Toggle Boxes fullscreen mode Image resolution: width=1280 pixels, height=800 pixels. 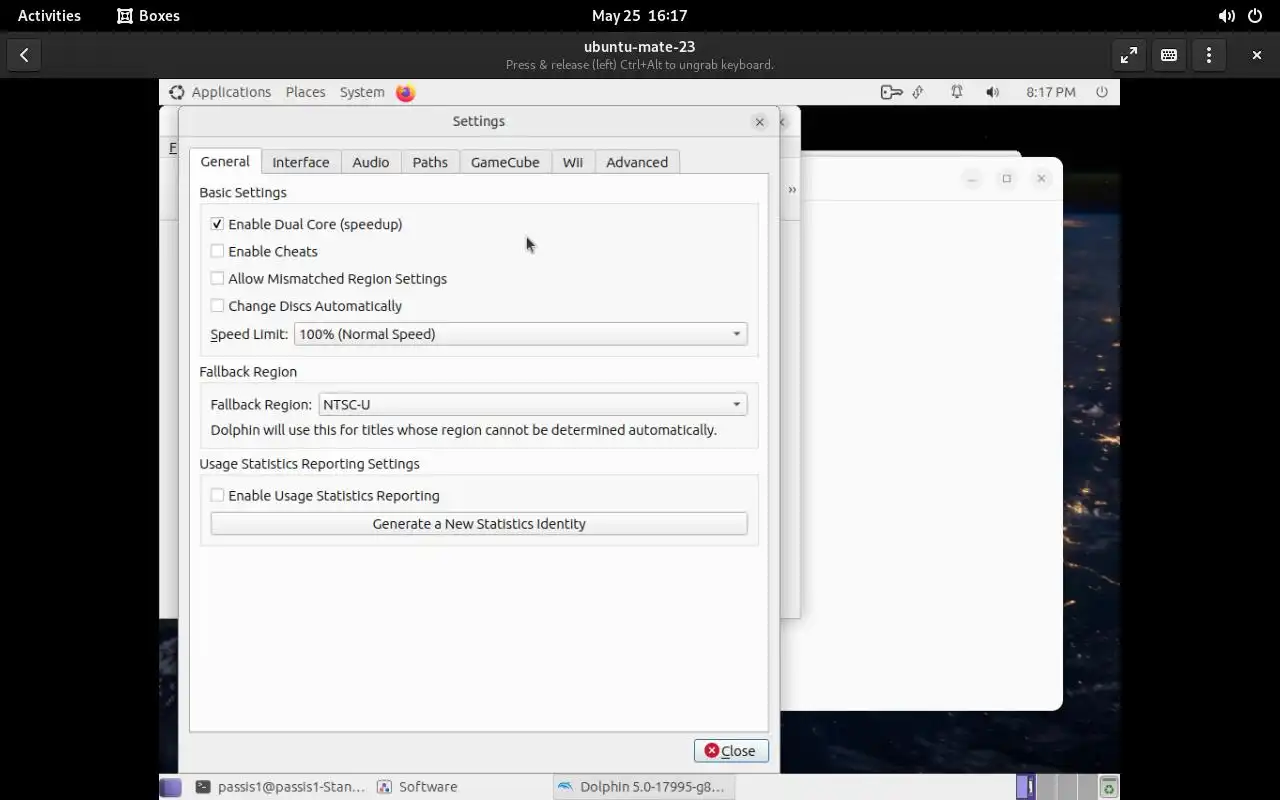tap(1129, 55)
